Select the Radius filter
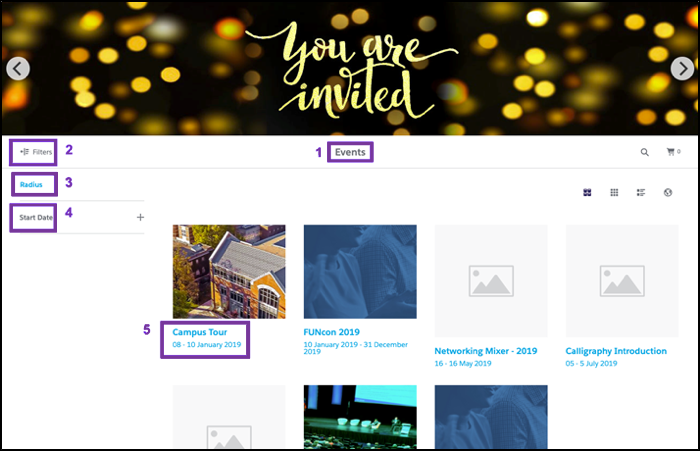The image size is (700, 451). (32, 184)
